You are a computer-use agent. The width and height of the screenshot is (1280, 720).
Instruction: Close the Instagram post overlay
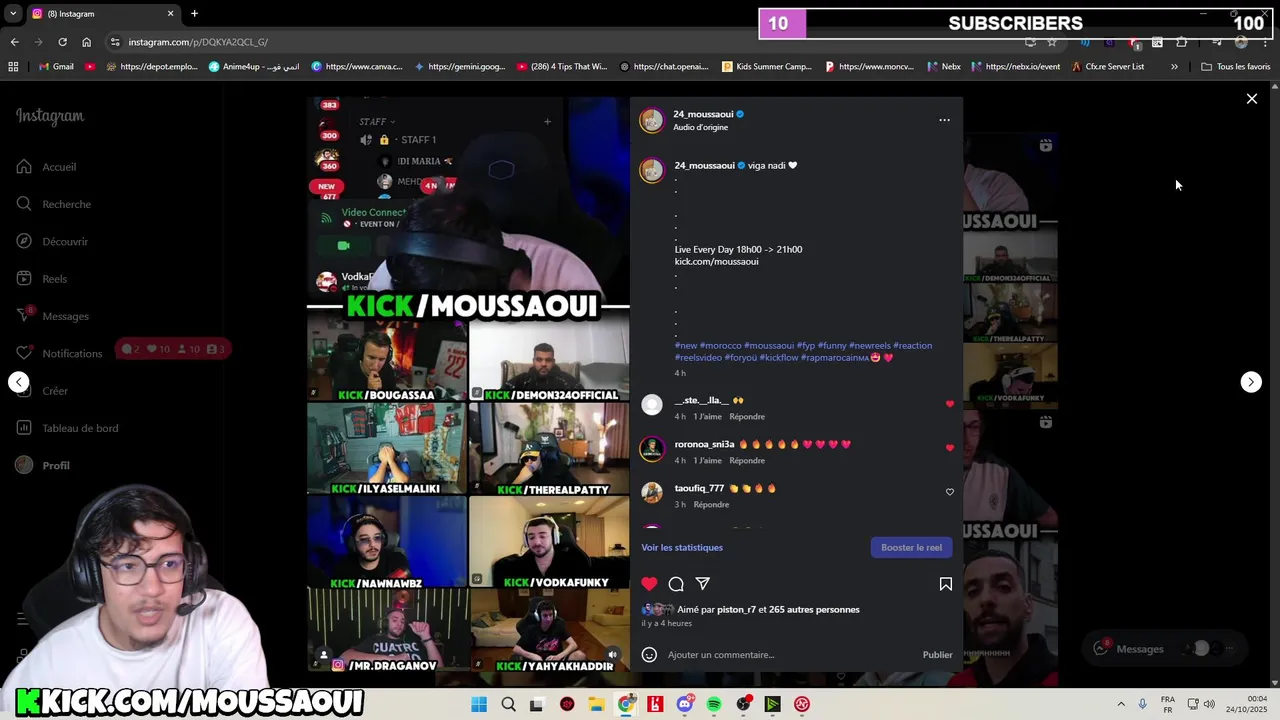pyautogui.click(x=1251, y=99)
